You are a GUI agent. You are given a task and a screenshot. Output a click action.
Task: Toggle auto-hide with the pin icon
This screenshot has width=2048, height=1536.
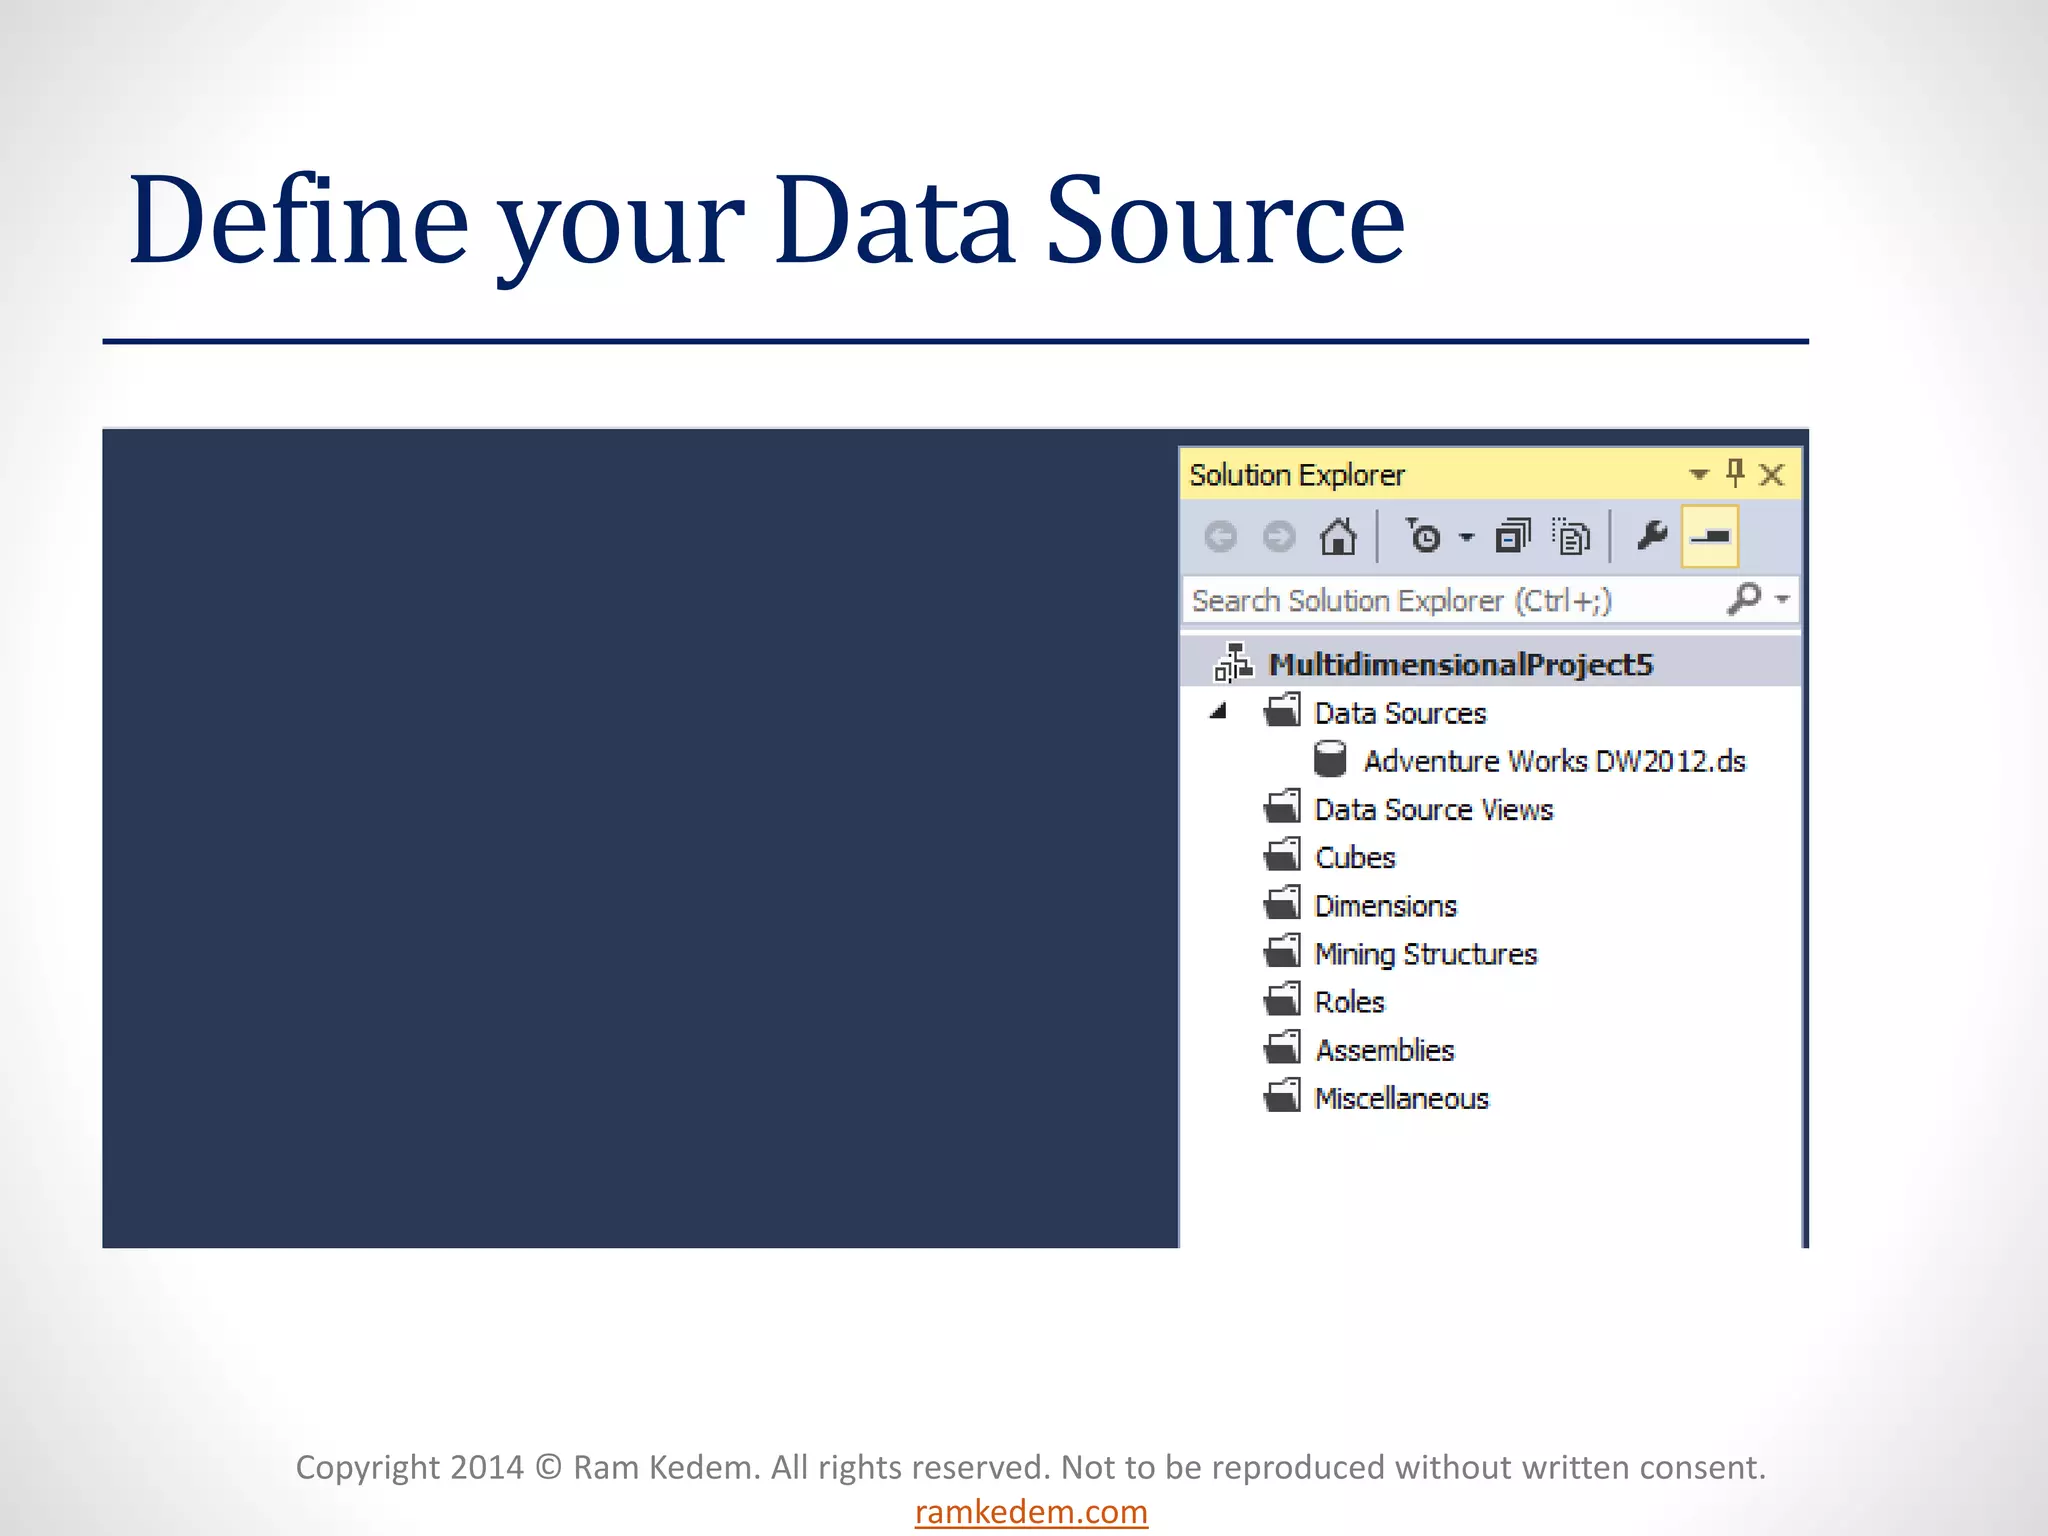(x=1735, y=473)
